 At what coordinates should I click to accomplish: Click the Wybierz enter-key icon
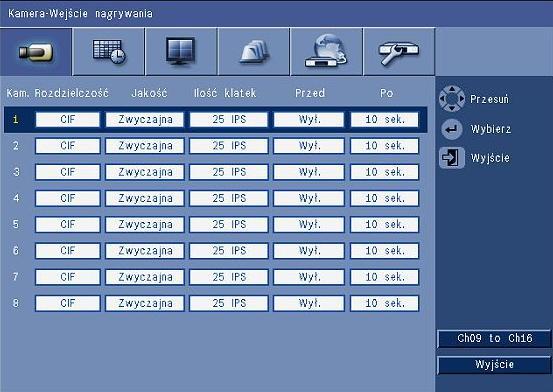click(x=452, y=129)
